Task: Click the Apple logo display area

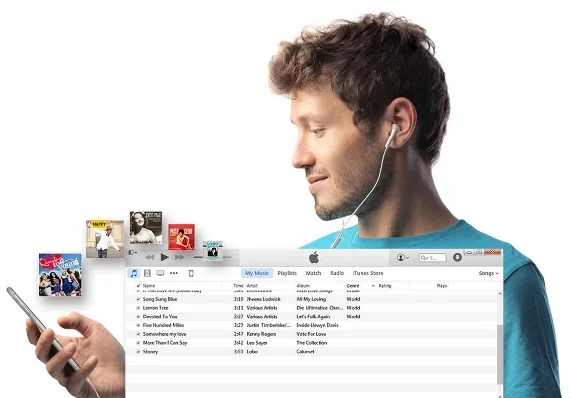Action: 314,258
